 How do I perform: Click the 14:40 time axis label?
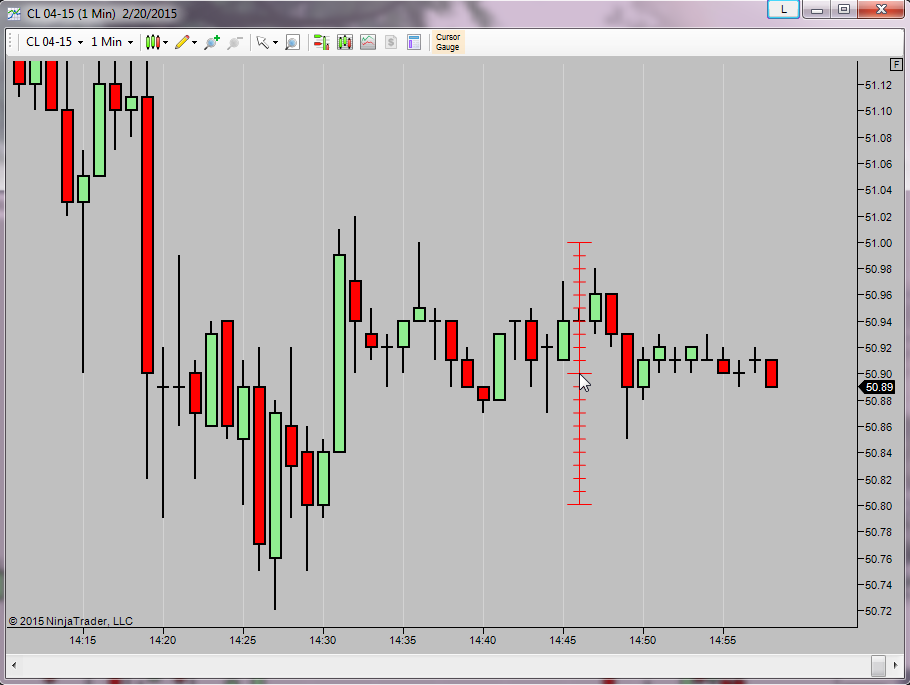(x=483, y=640)
